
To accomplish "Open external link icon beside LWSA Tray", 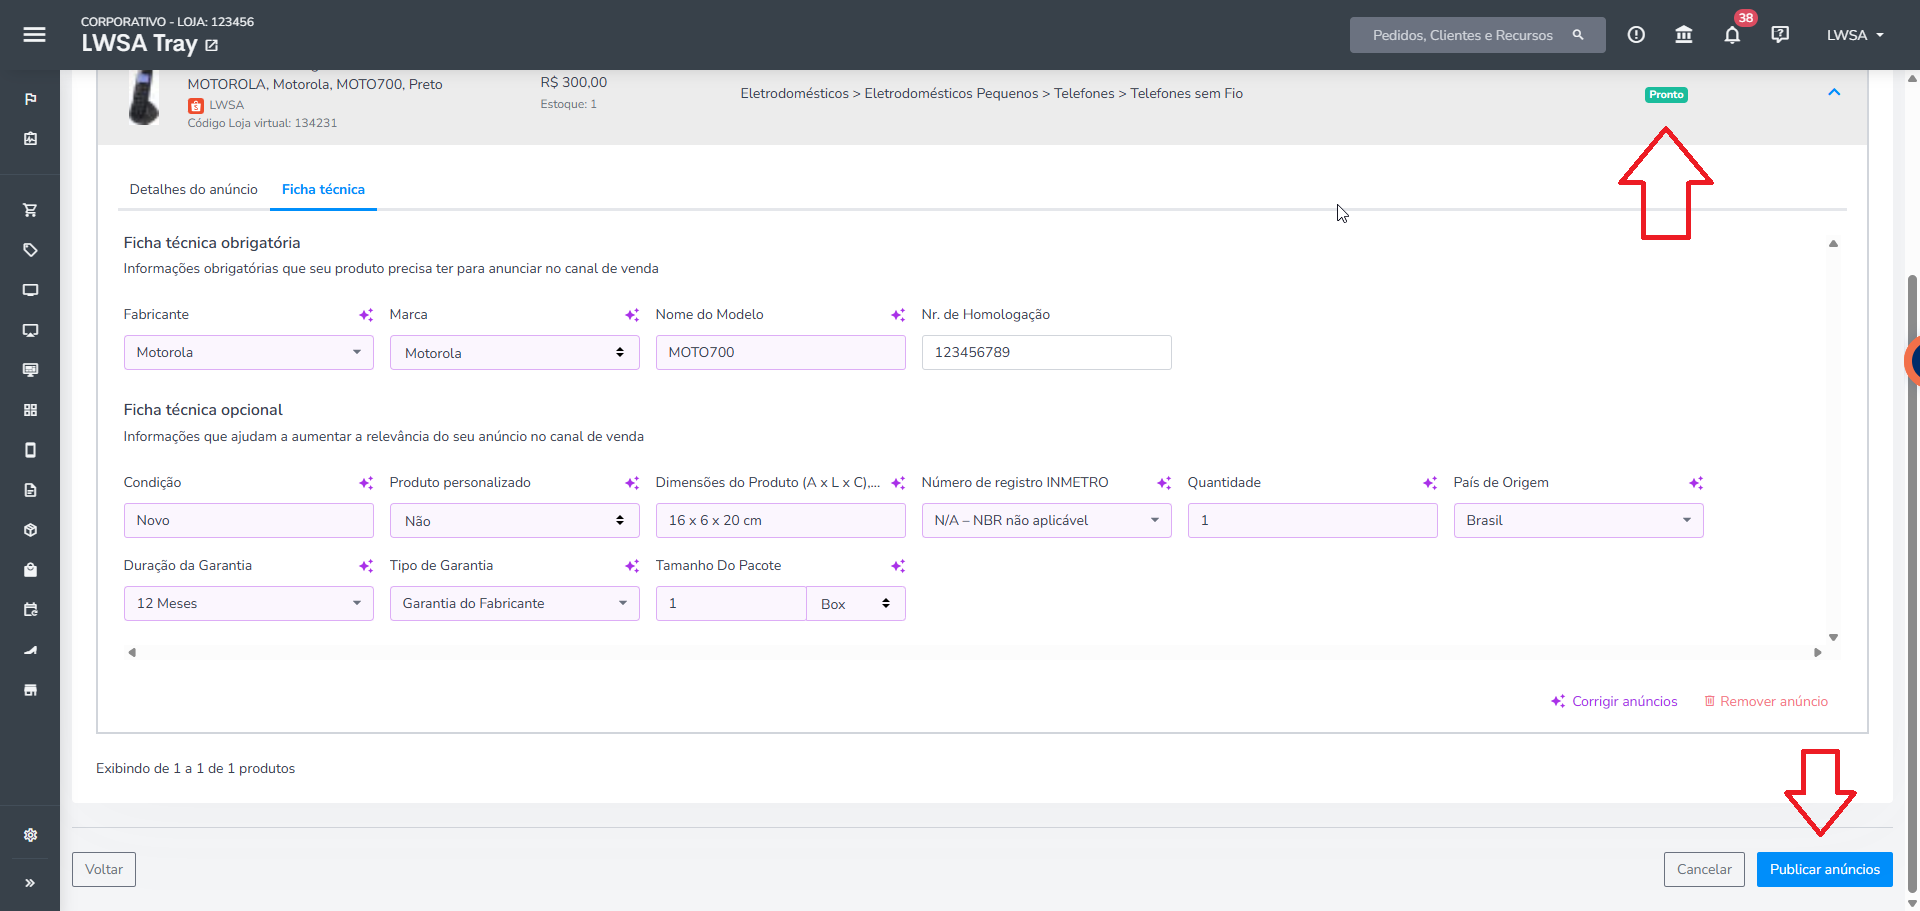I will pyautogui.click(x=212, y=45).
